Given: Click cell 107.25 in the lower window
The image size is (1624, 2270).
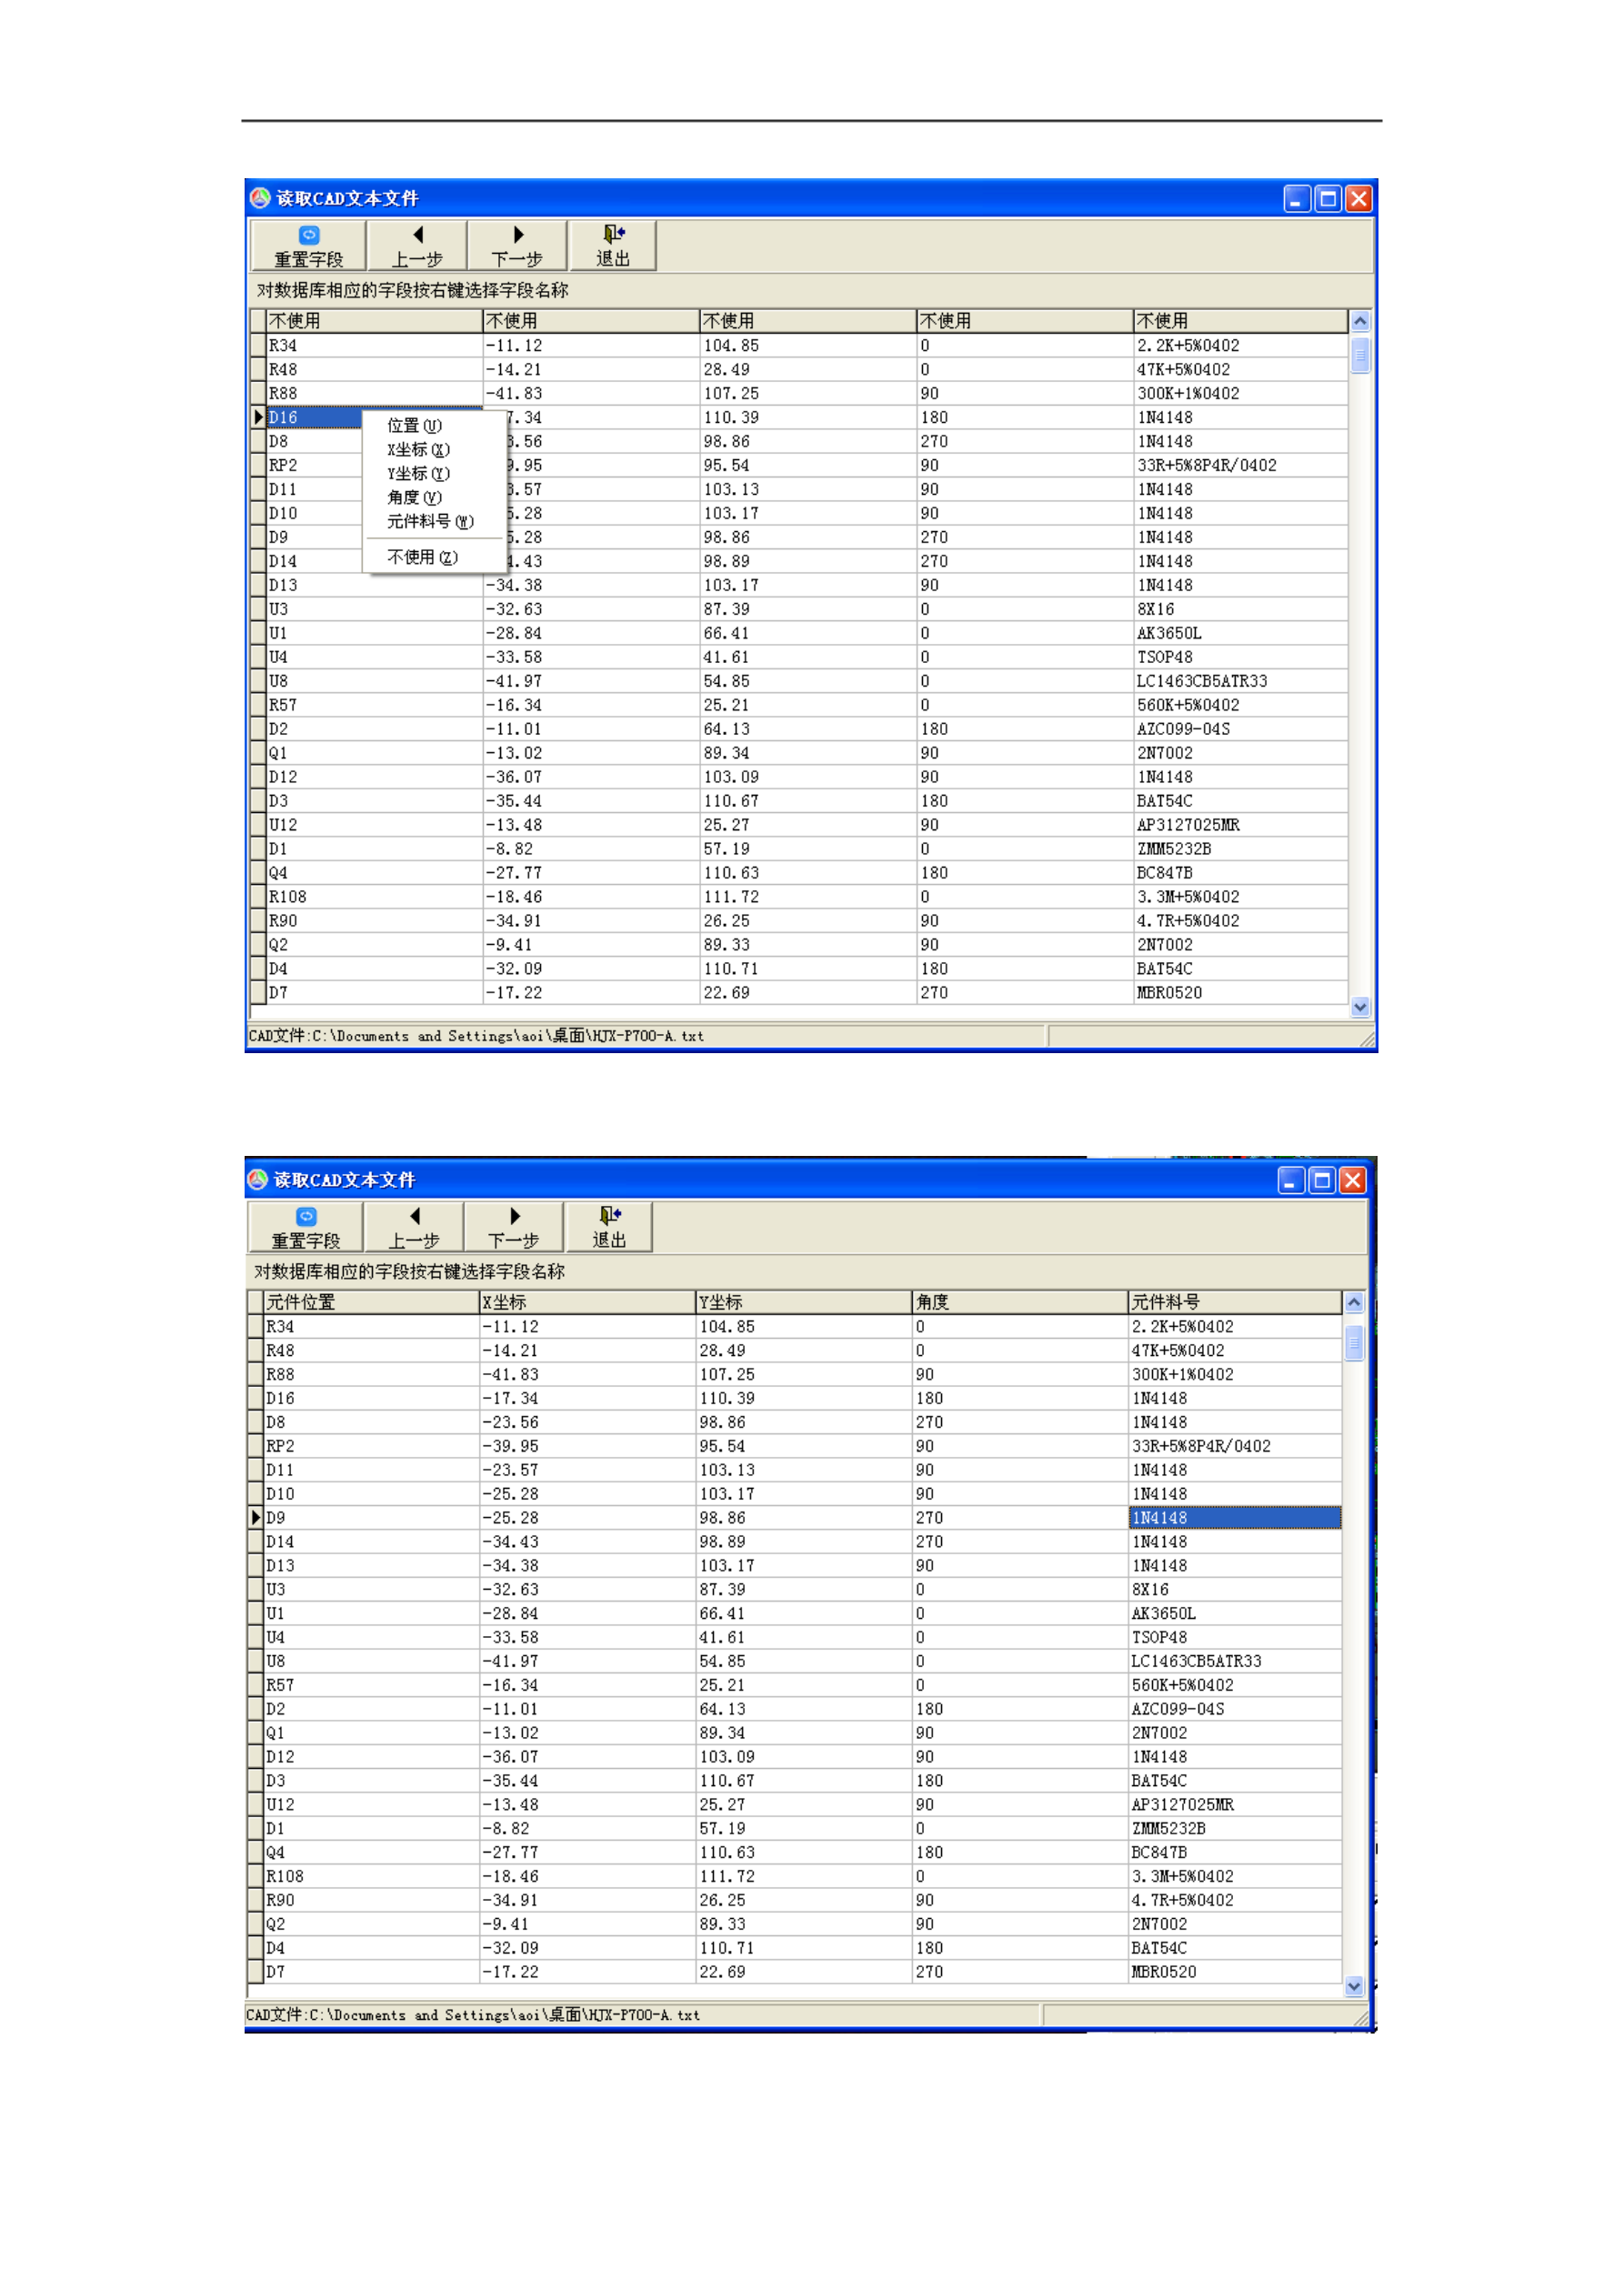Looking at the screenshot, I should pyautogui.click(x=805, y=1374).
